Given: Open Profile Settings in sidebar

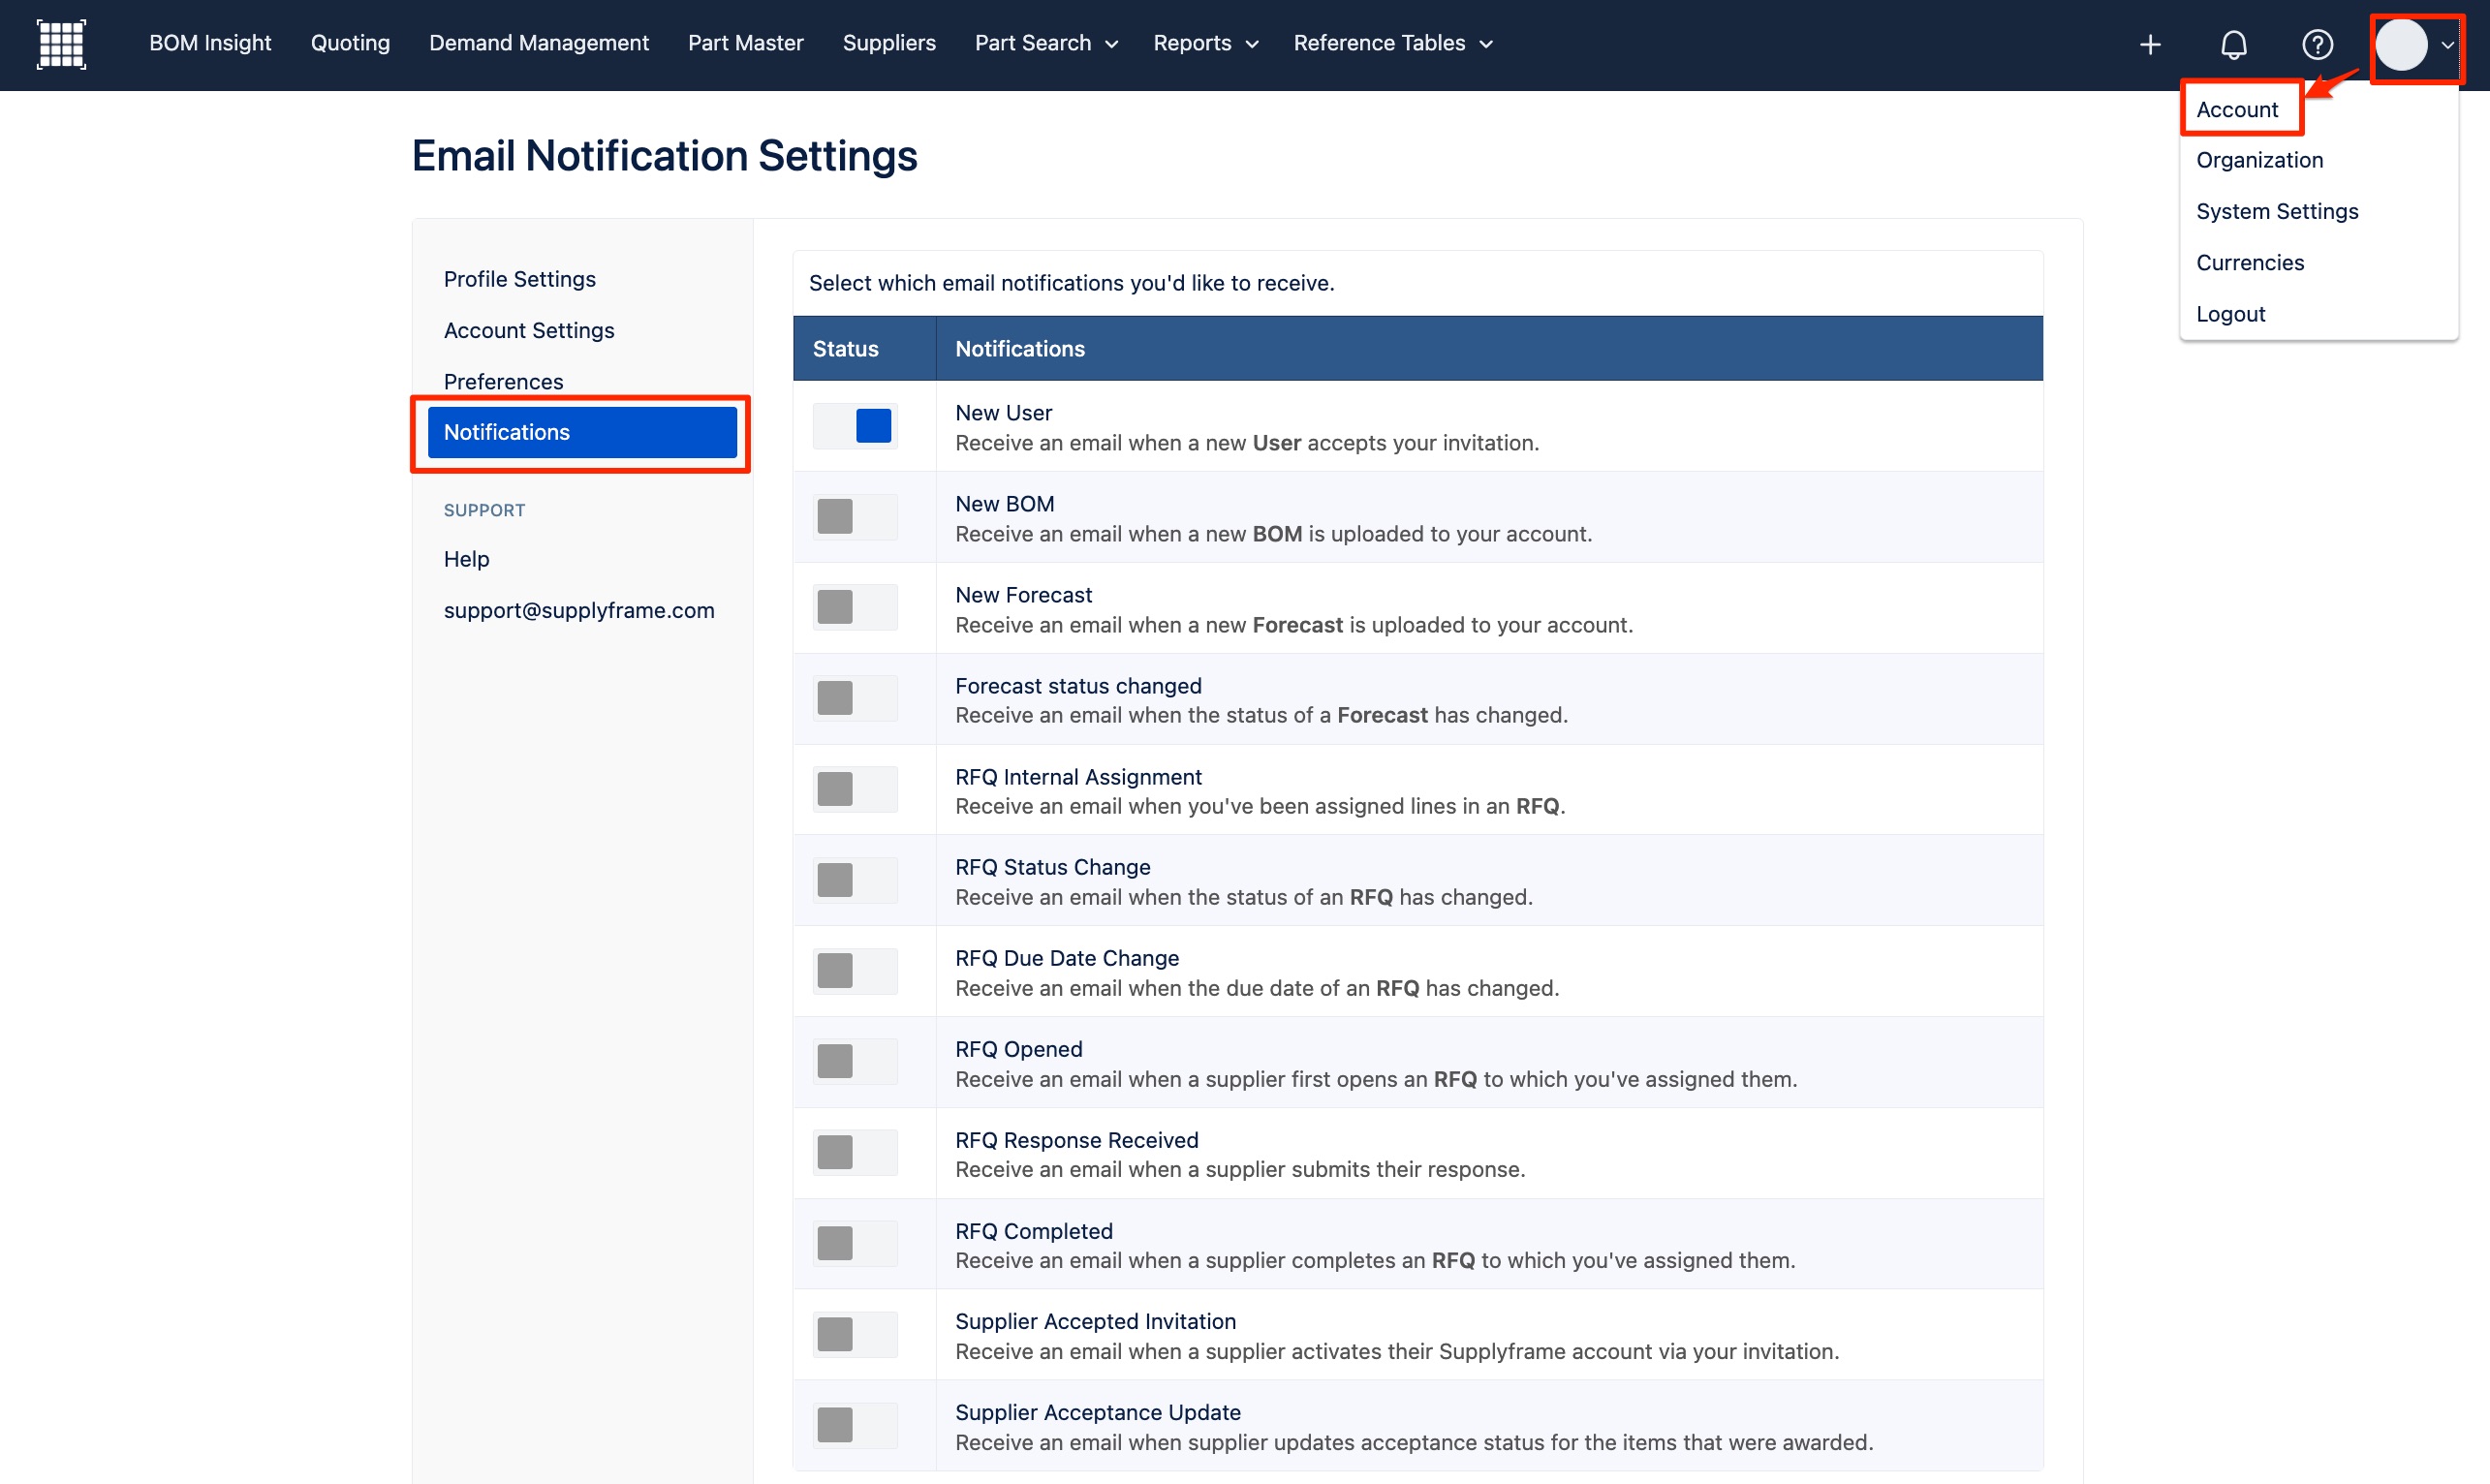Looking at the screenshot, I should click(519, 279).
